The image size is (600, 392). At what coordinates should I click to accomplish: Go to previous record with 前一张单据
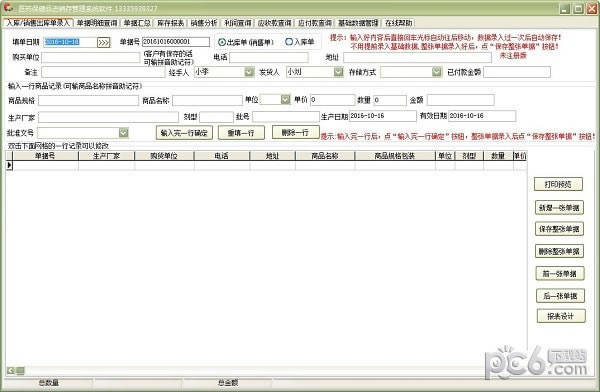560,273
